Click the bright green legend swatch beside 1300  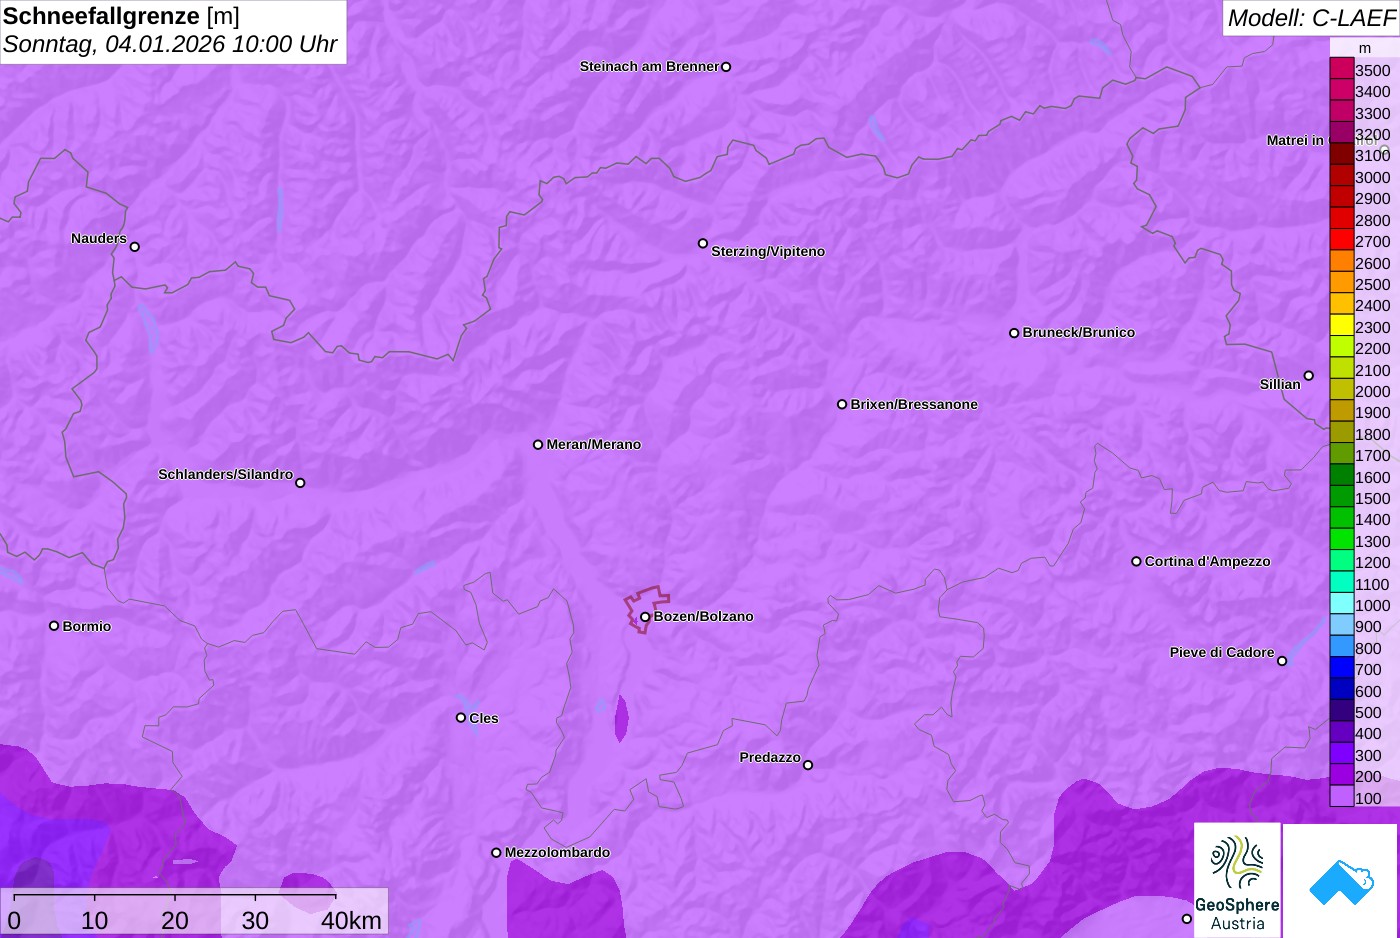pyautogui.click(x=1342, y=540)
